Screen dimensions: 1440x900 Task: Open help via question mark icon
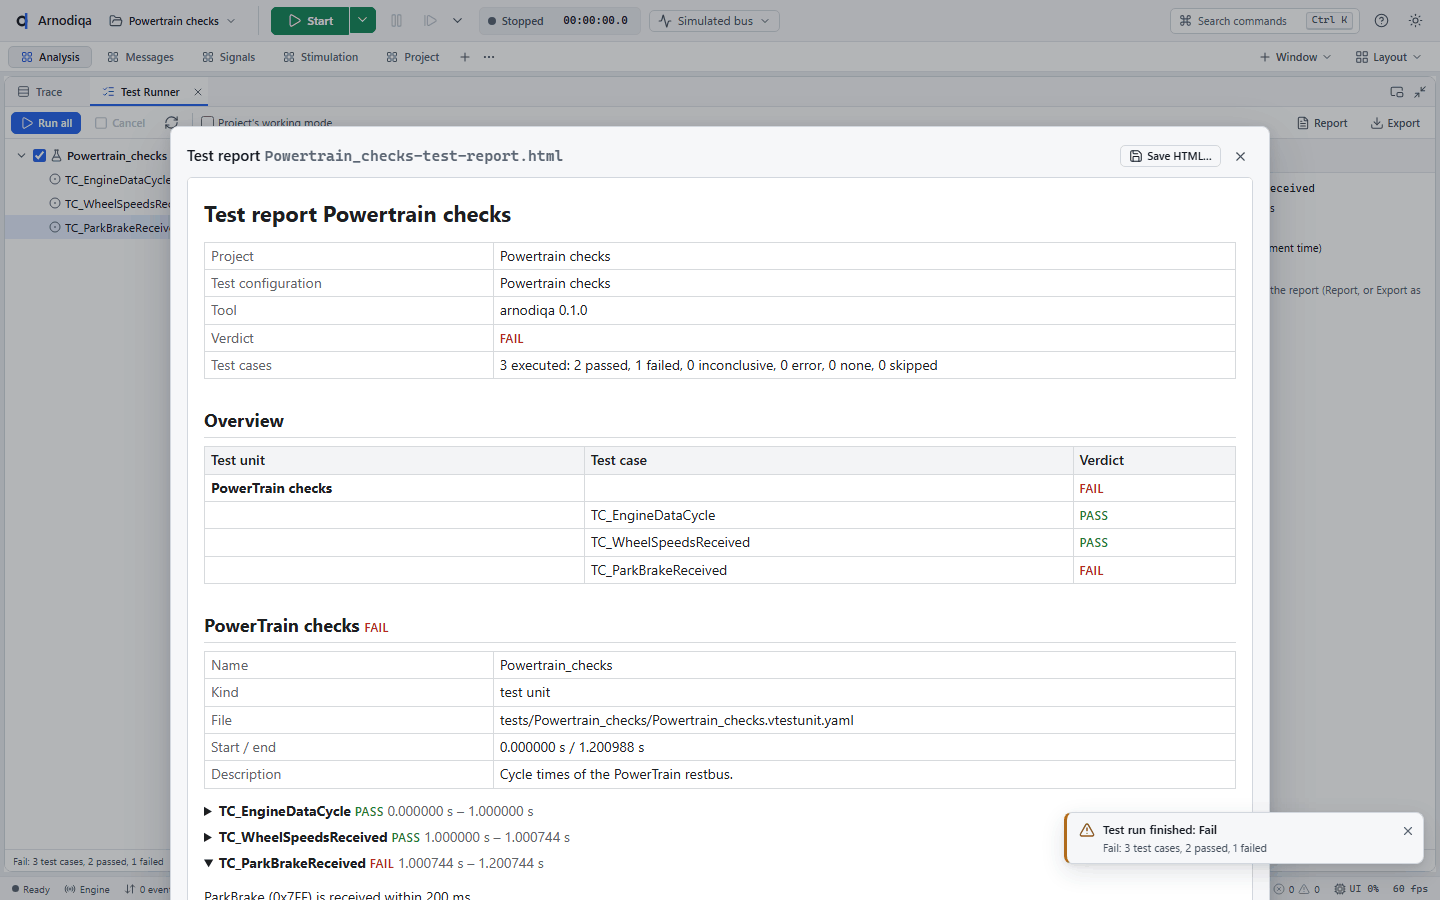click(1381, 21)
